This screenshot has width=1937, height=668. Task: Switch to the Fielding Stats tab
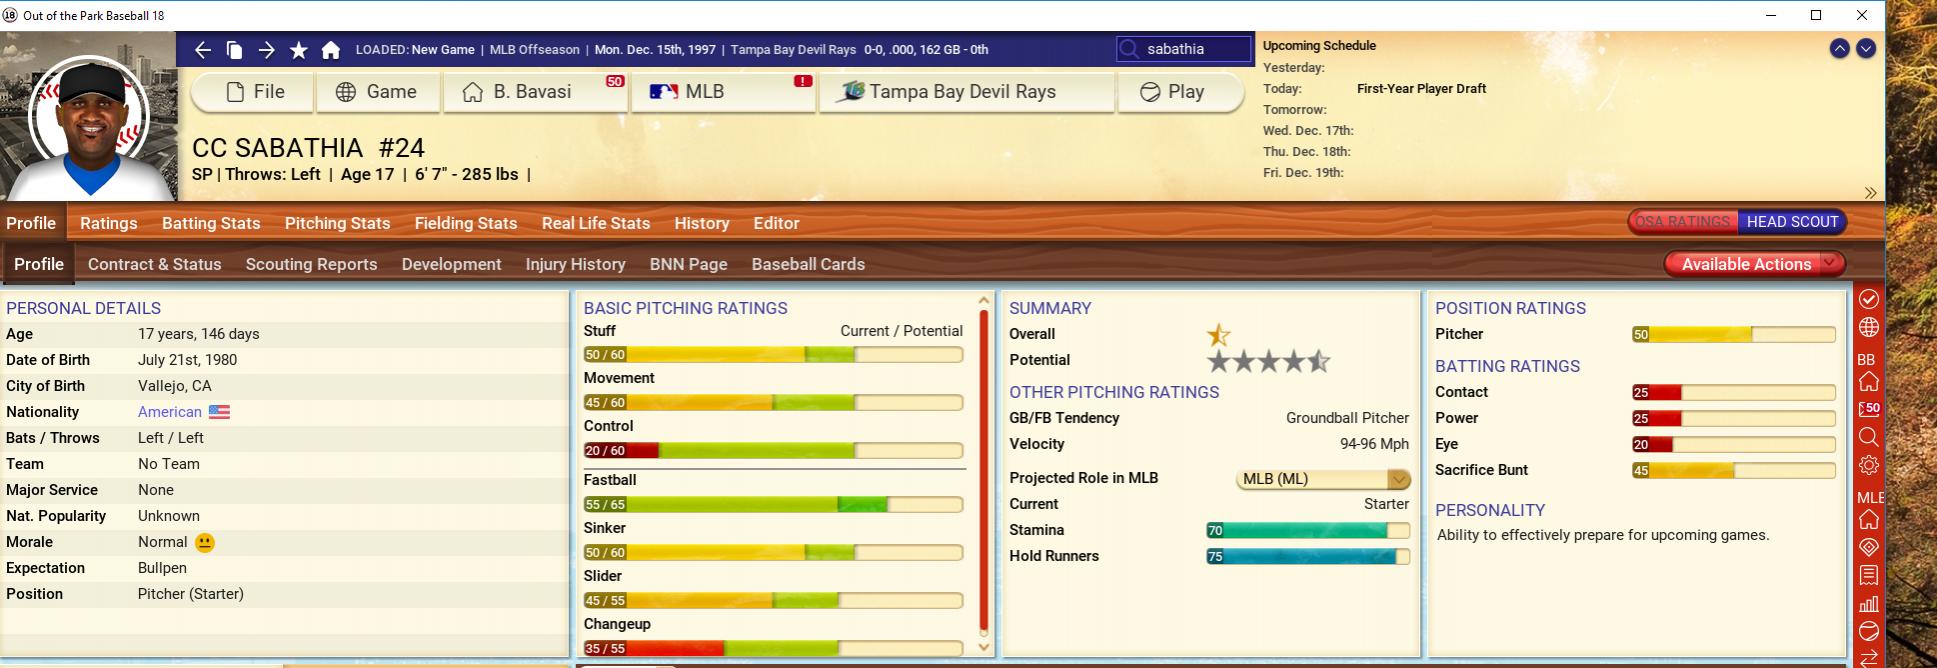[466, 223]
